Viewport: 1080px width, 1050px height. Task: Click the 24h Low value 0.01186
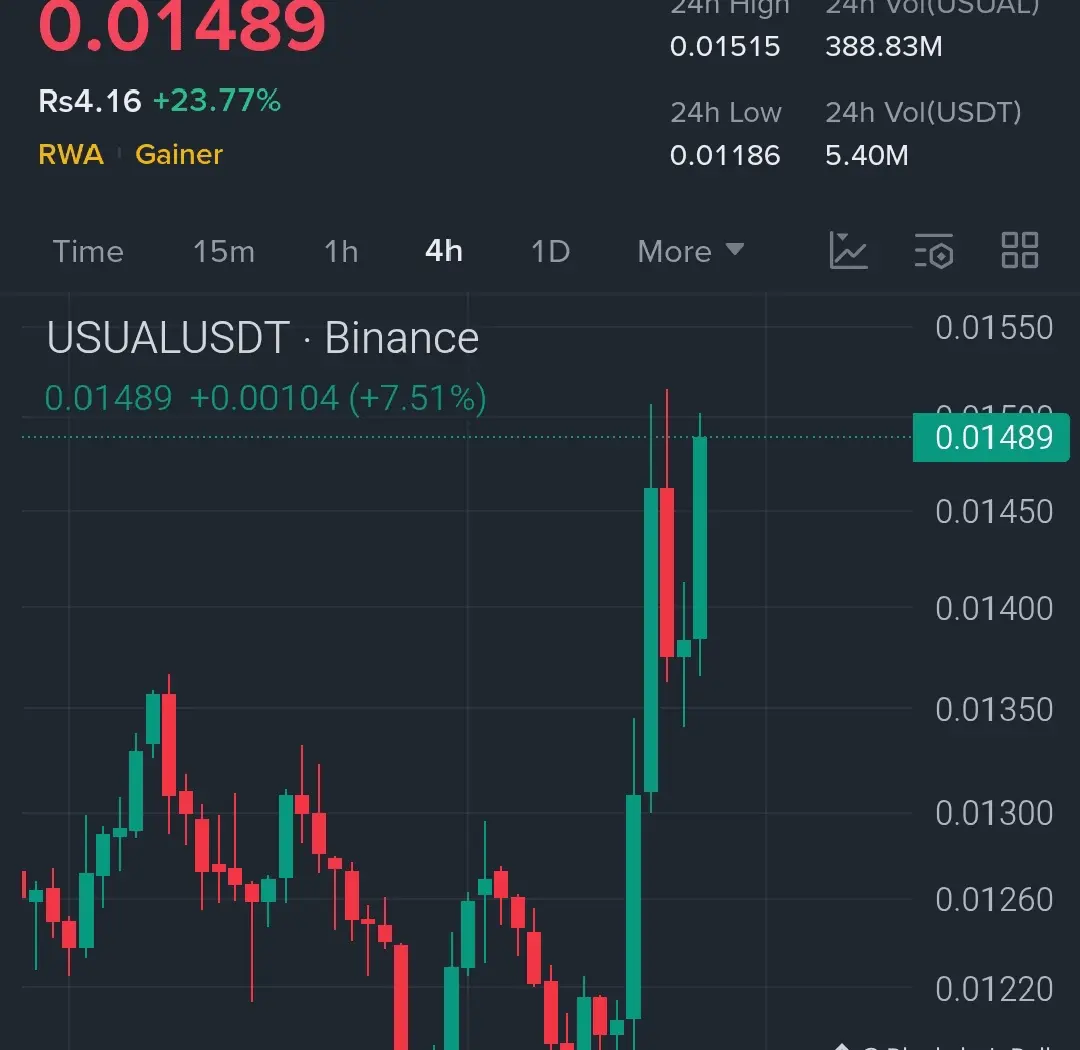(725, 156)
